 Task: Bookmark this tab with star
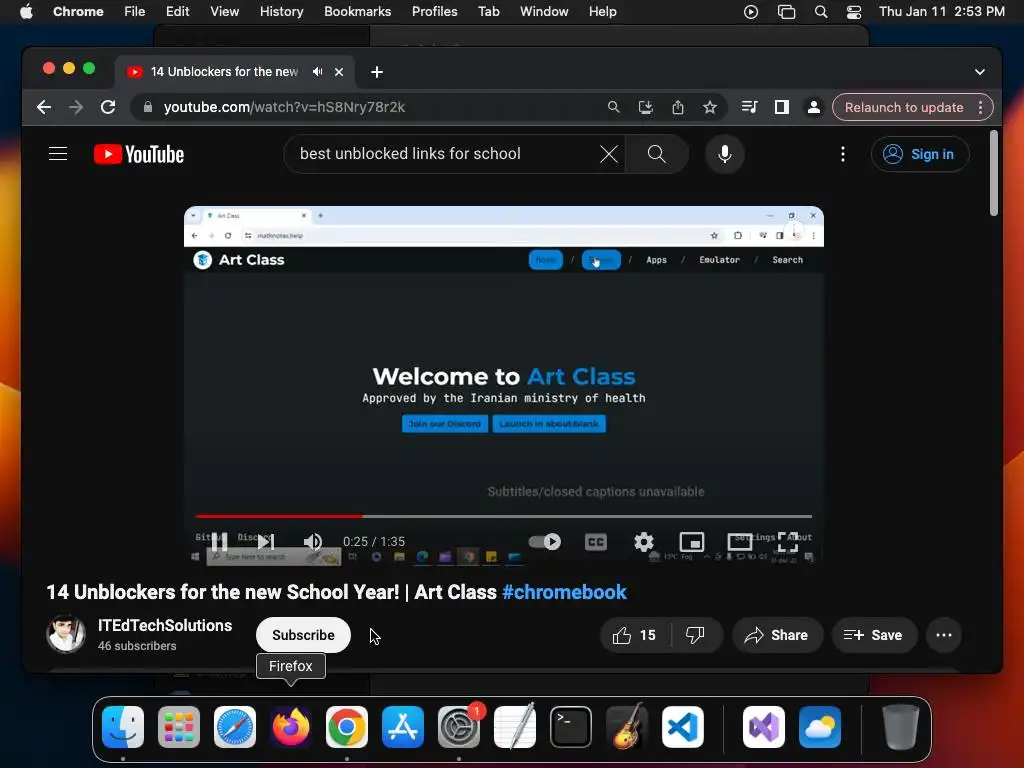pyautogui.click(x=710, y=107)
